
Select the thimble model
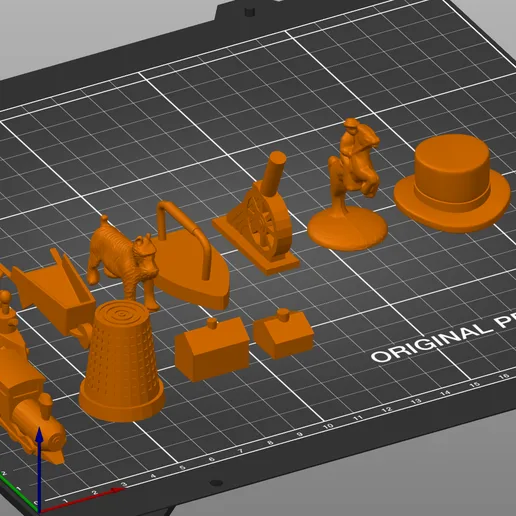122,360
